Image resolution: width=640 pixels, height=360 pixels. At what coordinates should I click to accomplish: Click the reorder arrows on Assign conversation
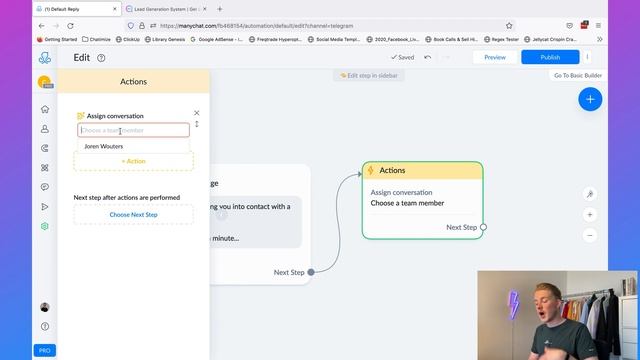pyautogui.click(x=197, y=124)
